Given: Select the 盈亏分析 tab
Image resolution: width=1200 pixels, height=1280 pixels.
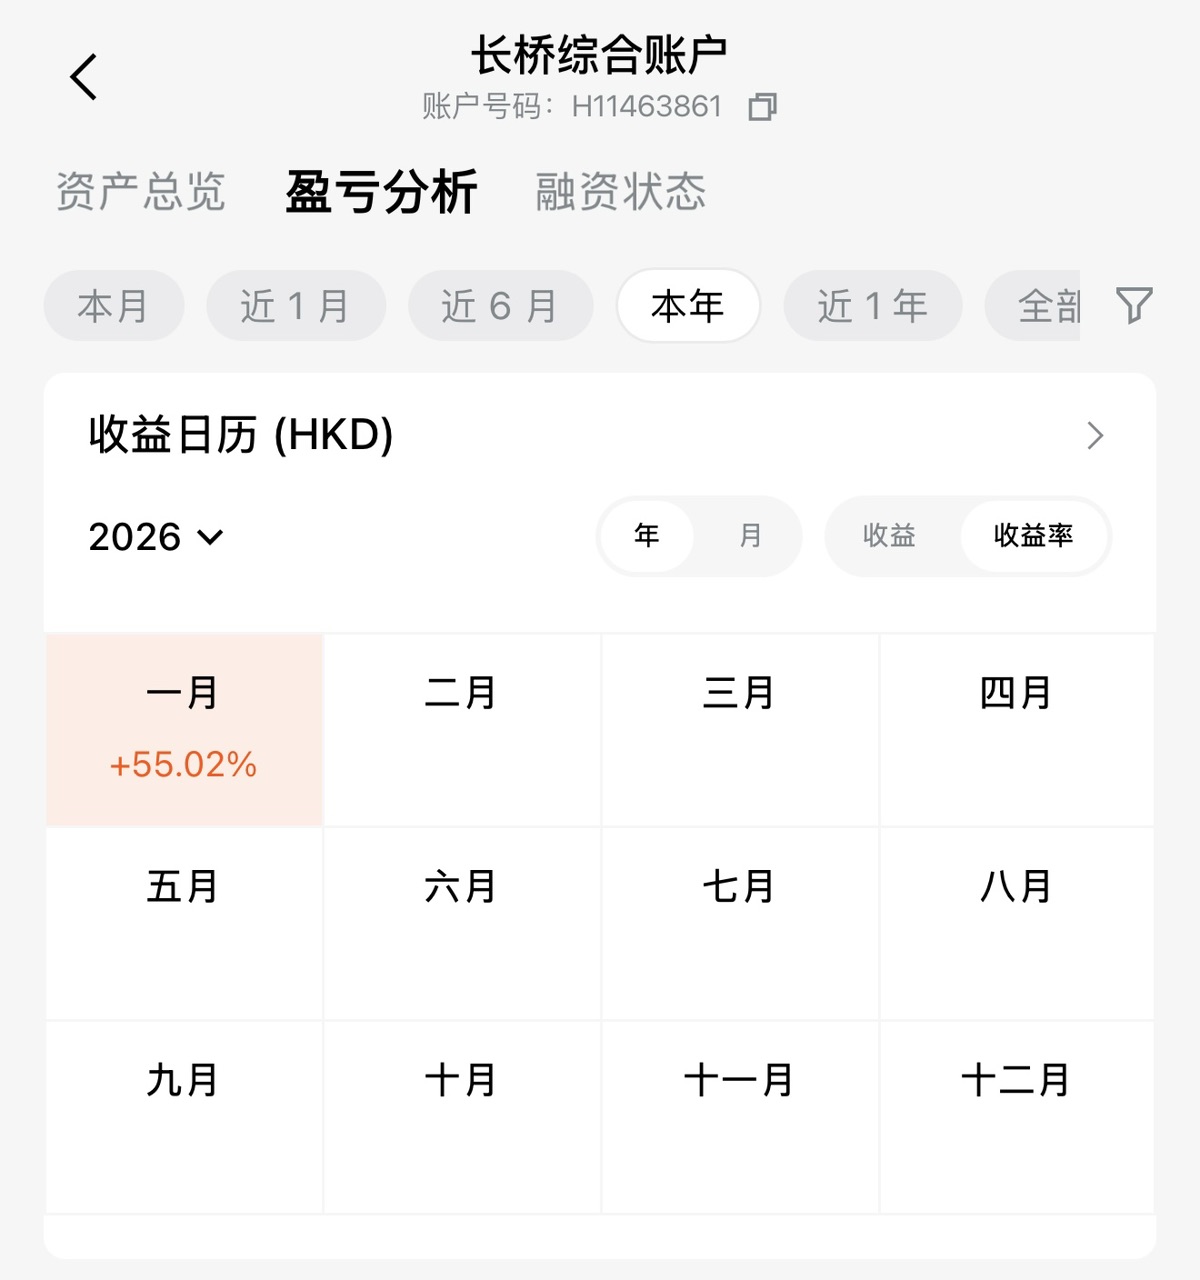Looking at the screenshot, I should click(381, 192).
